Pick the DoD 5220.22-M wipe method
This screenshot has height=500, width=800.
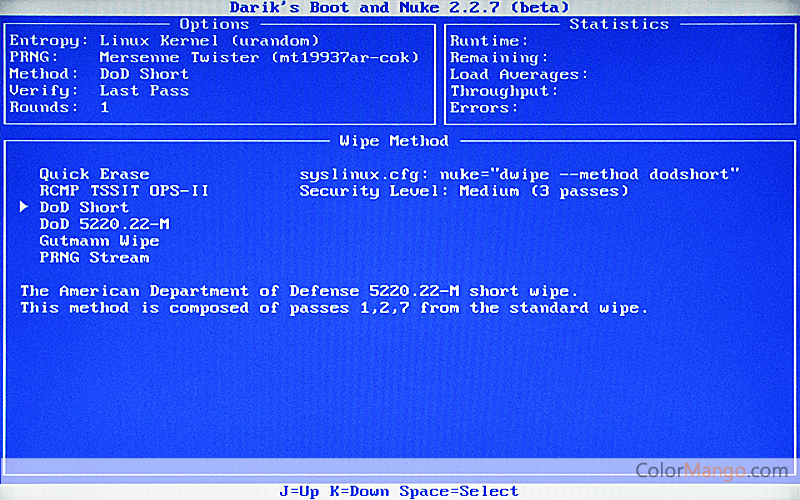[x=104, y=224]
